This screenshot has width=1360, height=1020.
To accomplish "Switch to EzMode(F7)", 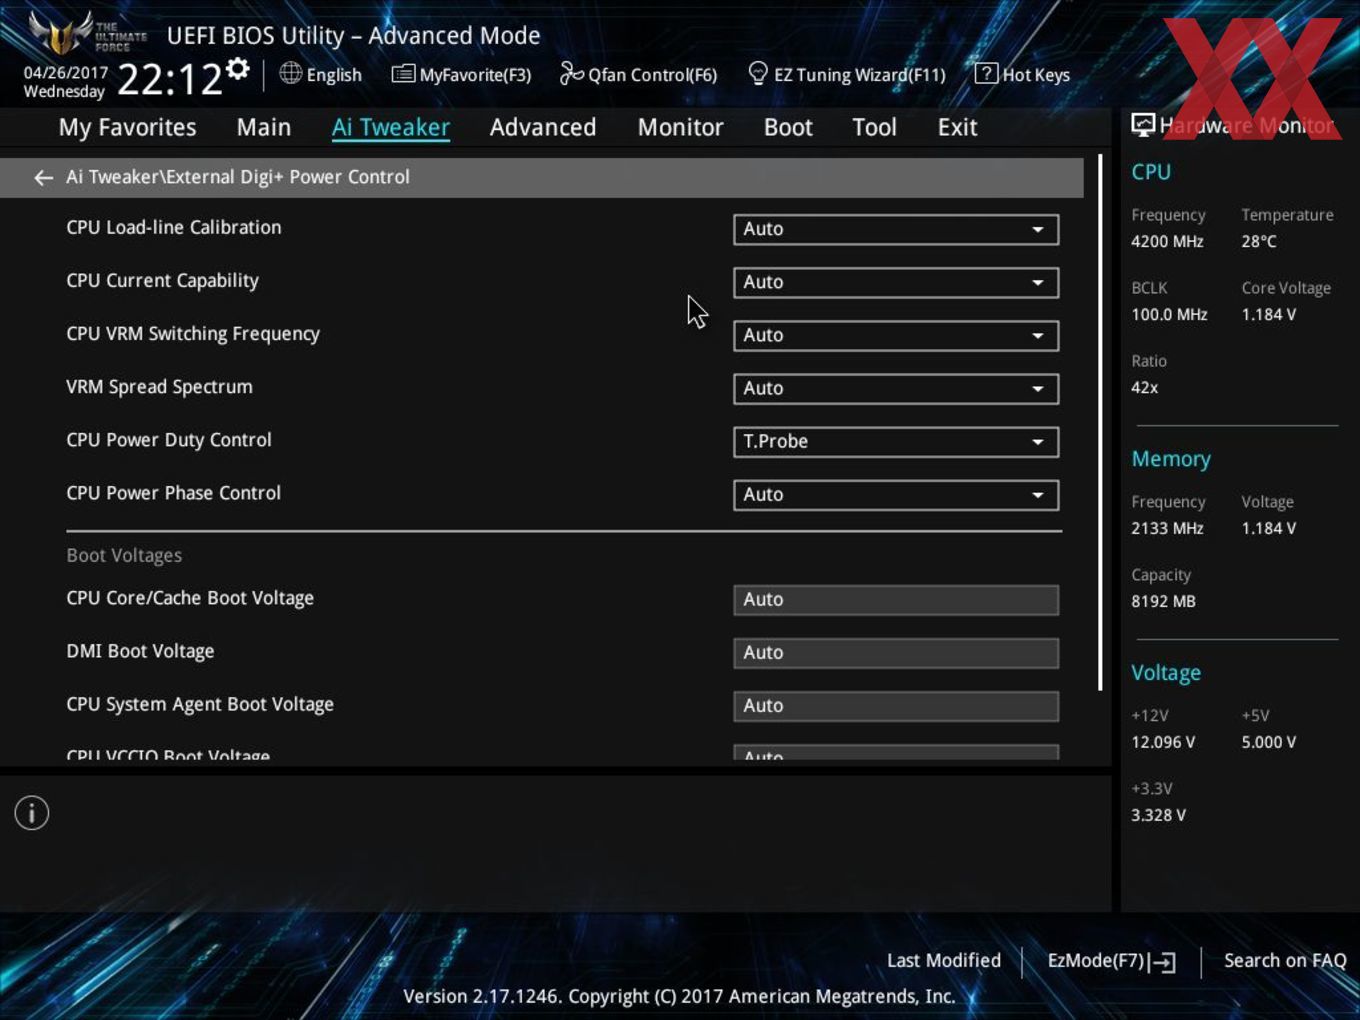I will point(1111,961).
